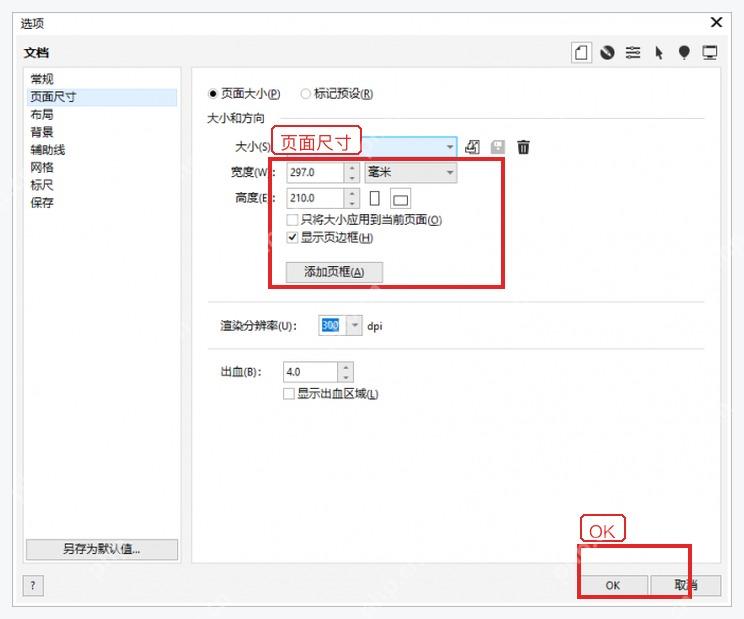The height and width of the screenshot is (619, 744).
Task: Open the Document options icon
Action: pyautogui.click(x=581, y=52)
